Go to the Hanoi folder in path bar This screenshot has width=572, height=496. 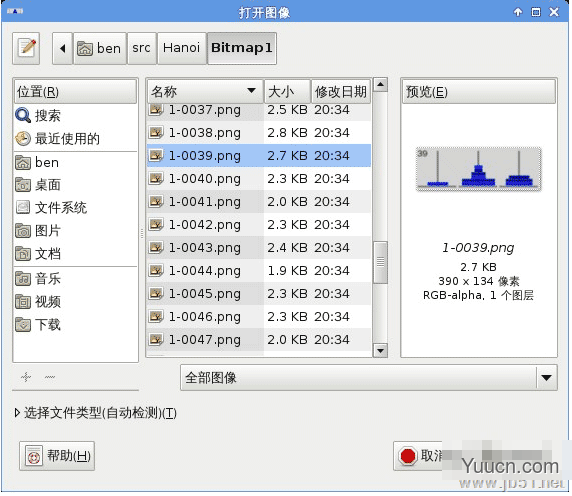(x=182, y=49)
